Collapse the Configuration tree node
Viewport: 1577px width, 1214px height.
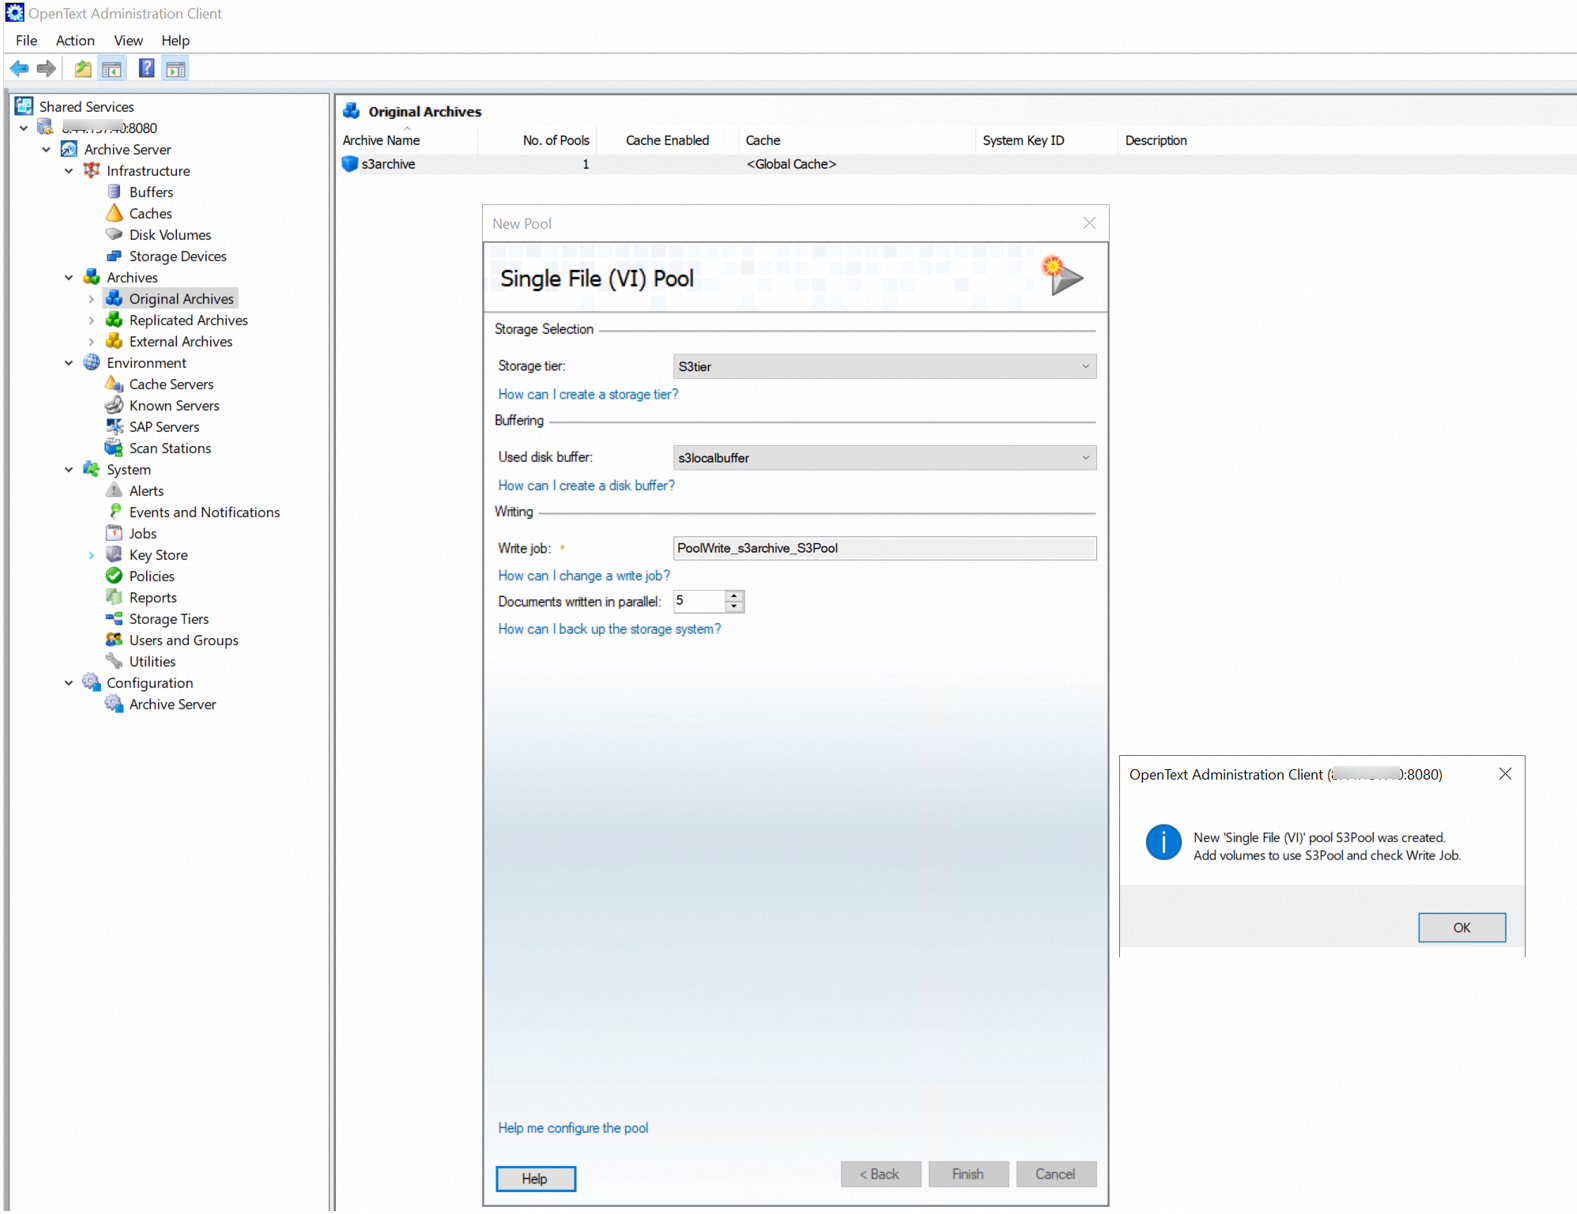click(x=69, y=683)
